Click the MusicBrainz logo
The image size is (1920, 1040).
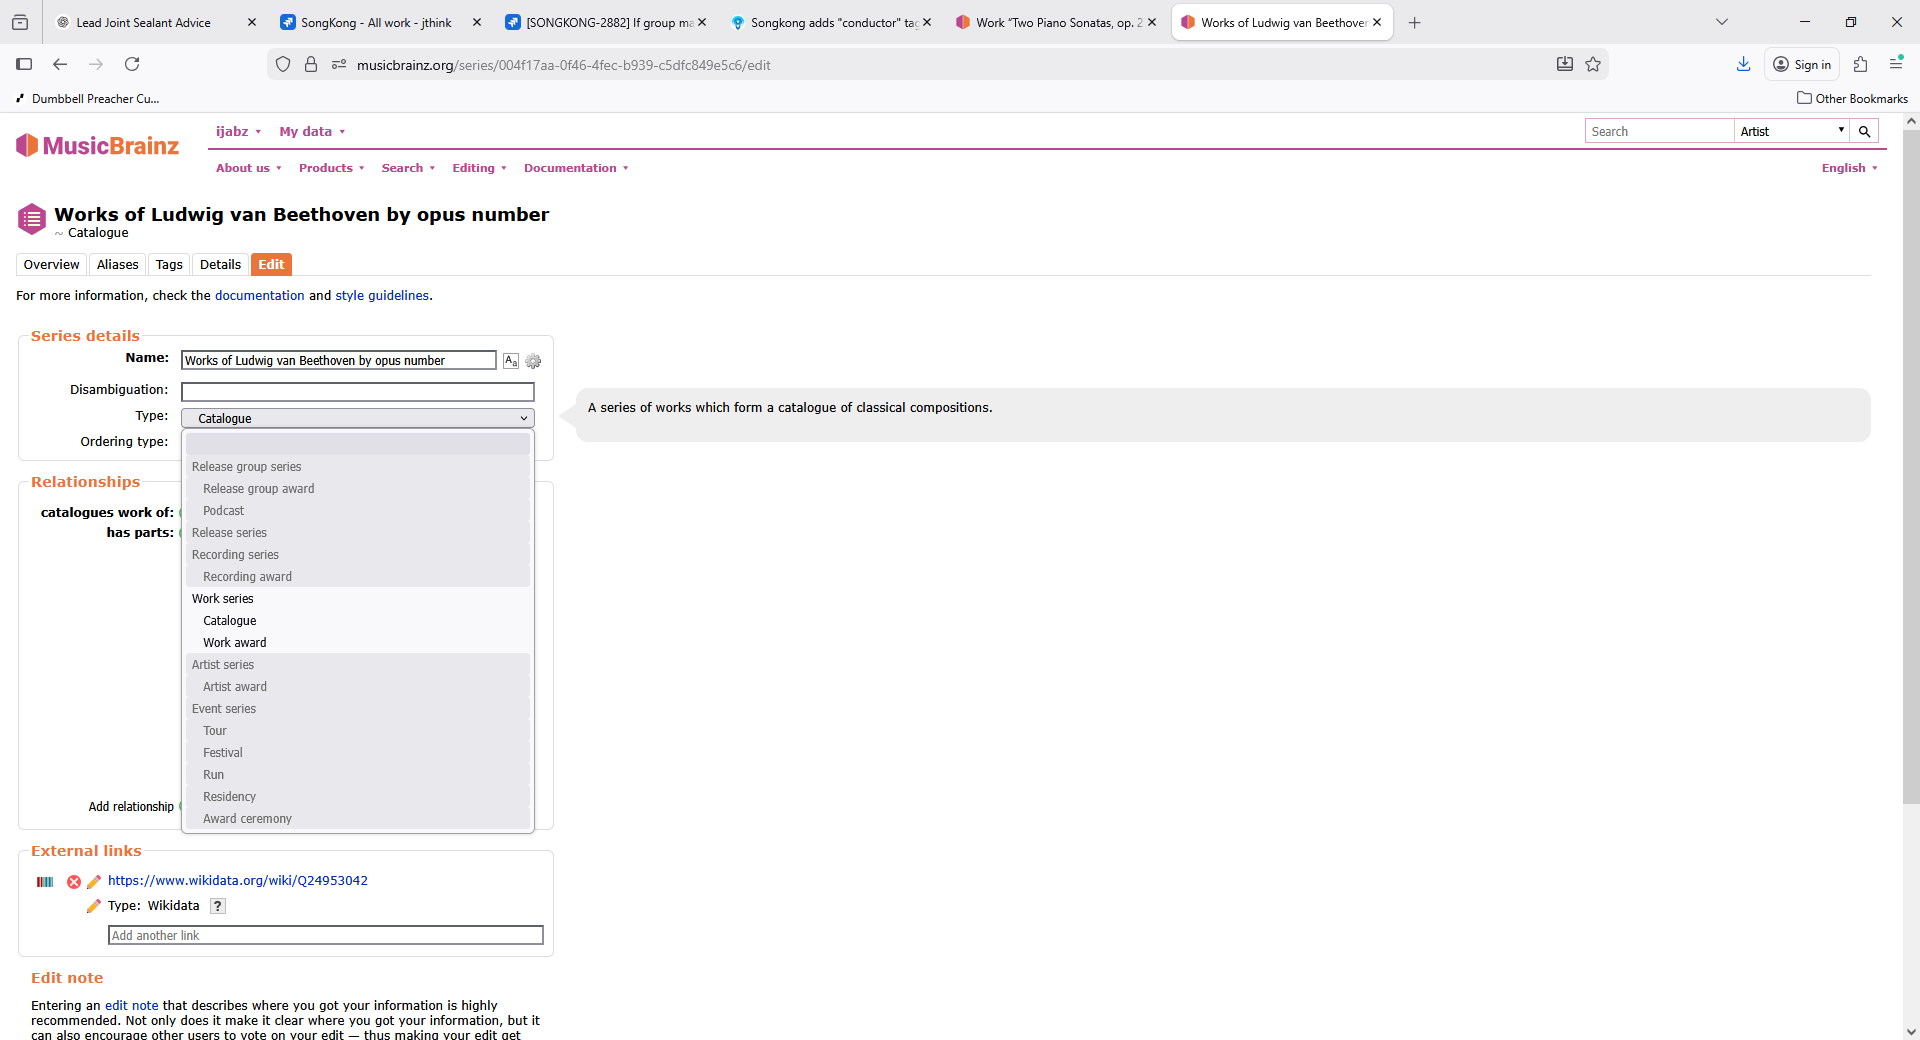point(98,146)
